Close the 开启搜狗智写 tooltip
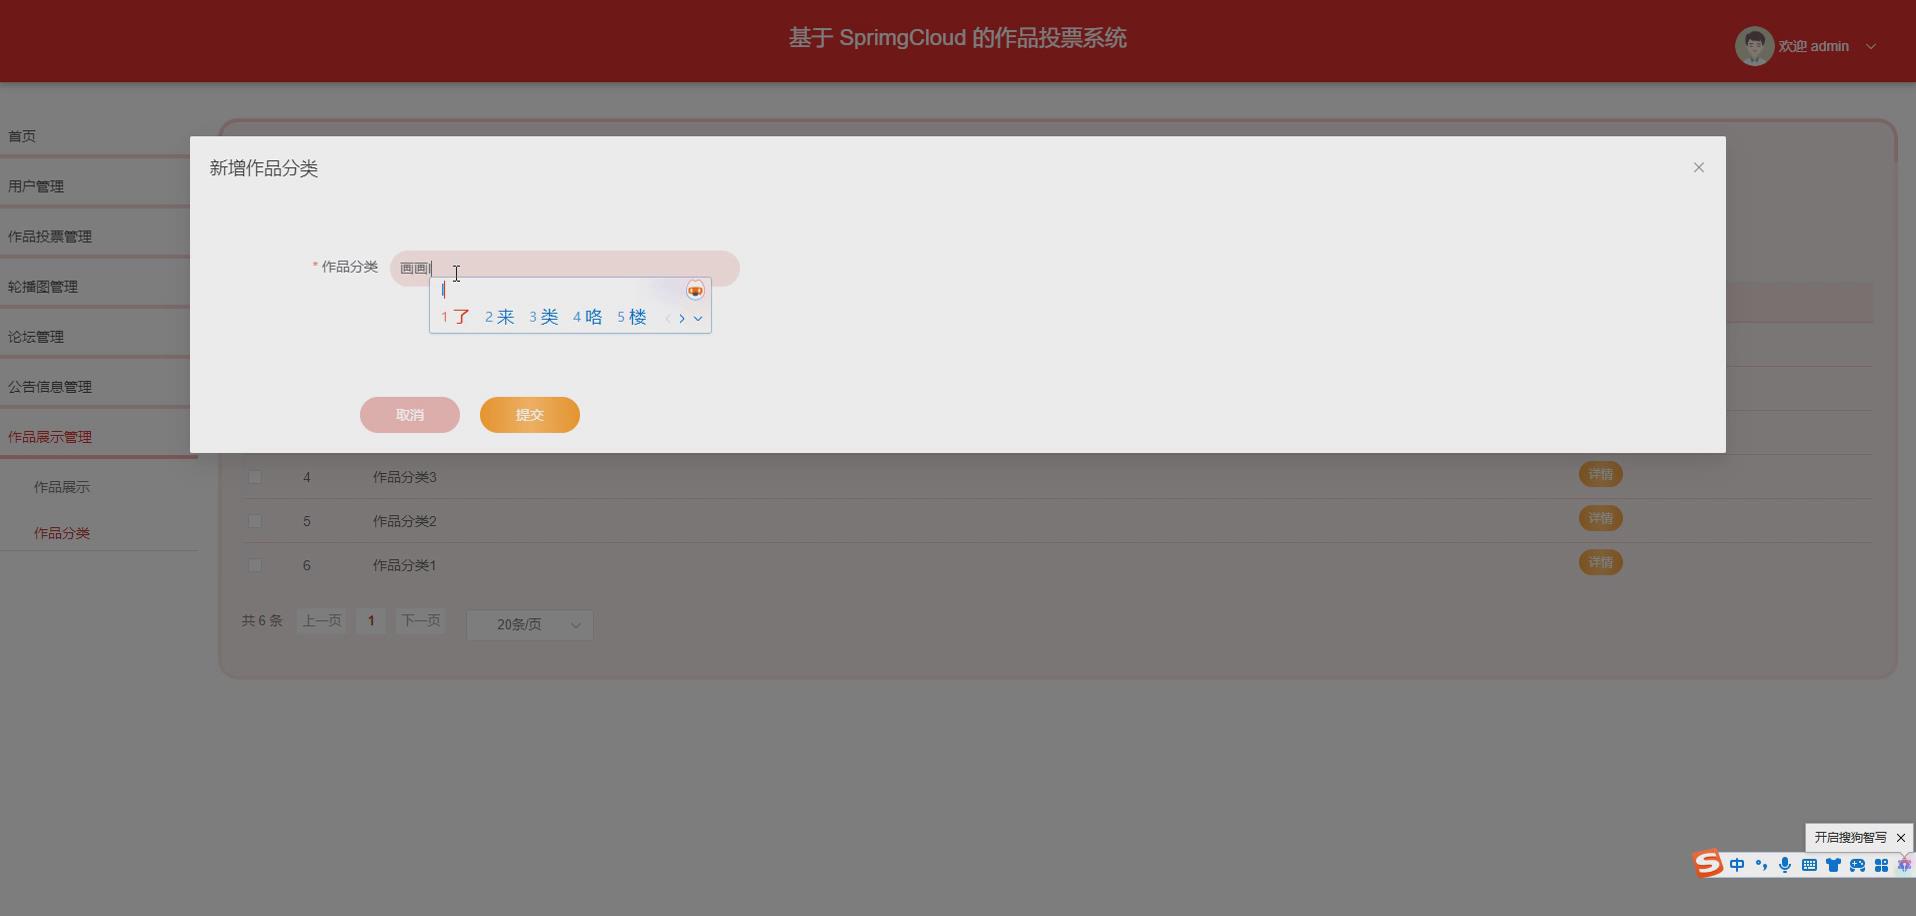This screenshot has width=1916, height=916. (x=1901, y=838)
